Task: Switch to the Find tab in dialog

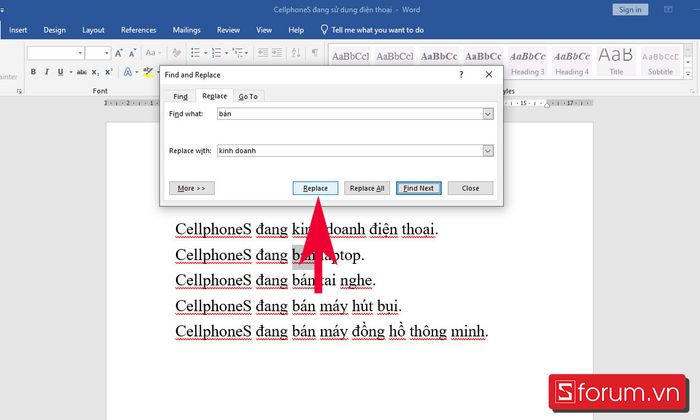Action: click(180, 96)
